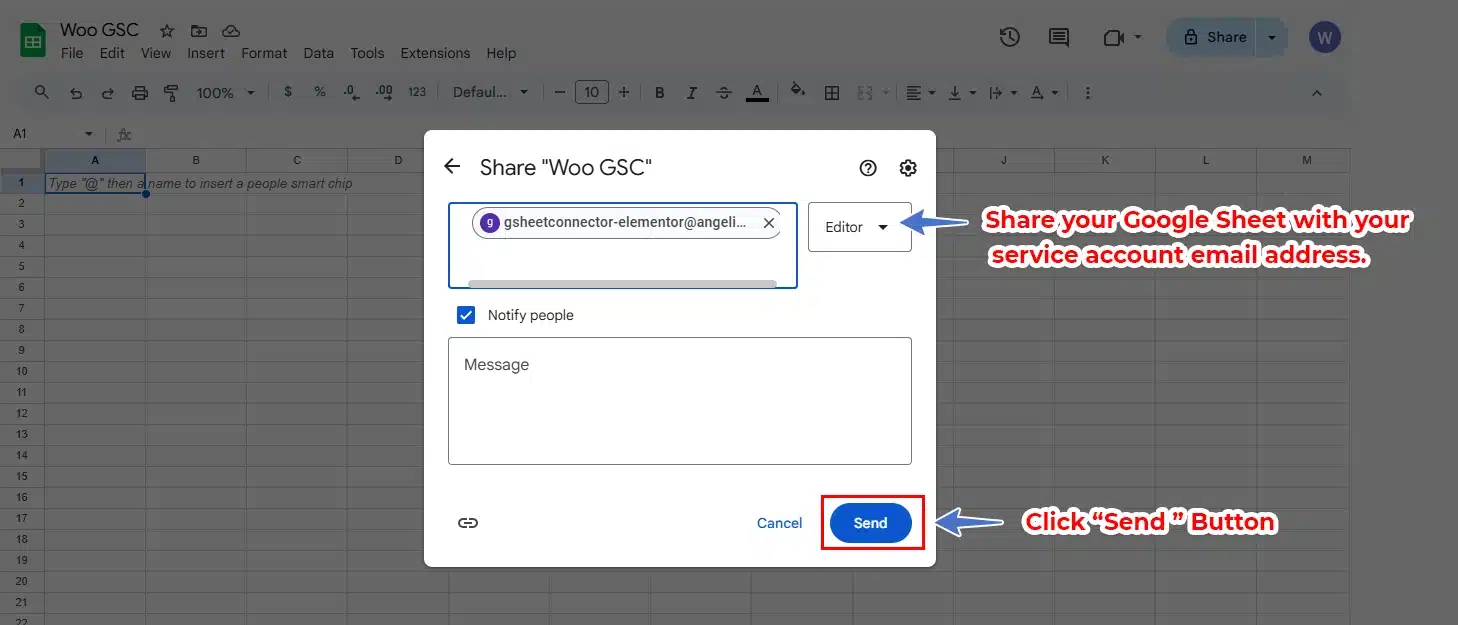
Task: Remove the gsheetconnector email chip
Action: coord(769,223)
